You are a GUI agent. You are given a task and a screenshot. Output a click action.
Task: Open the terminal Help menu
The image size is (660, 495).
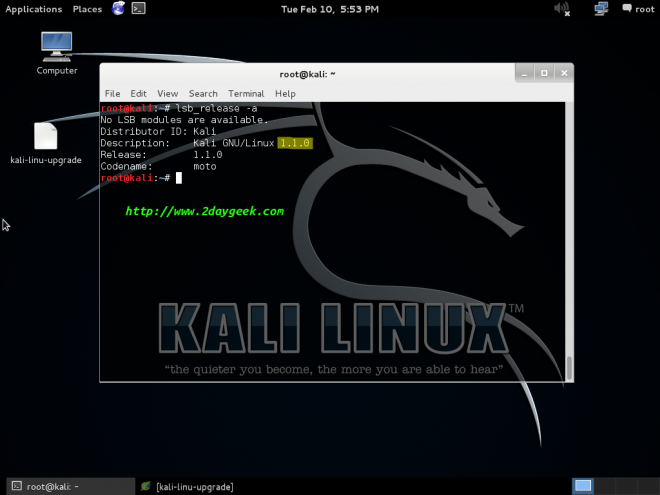[285, 93]
